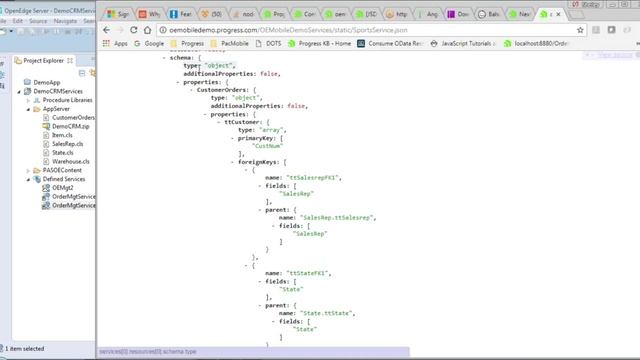Expand the Procedure Libraries node
This screenshot has width=640, height=360.
click(28, 100)
